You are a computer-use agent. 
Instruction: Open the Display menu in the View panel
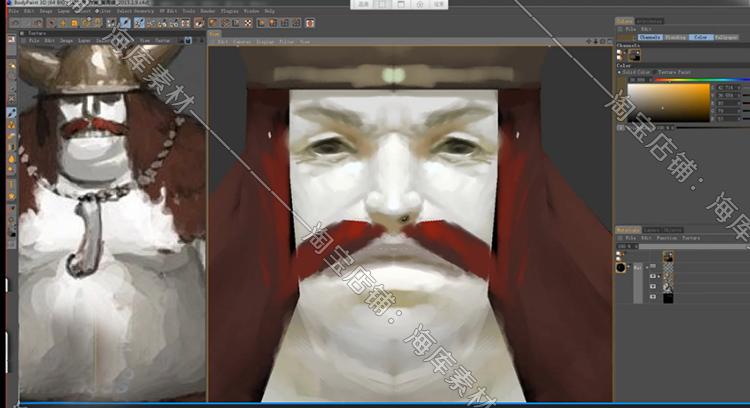265,42
